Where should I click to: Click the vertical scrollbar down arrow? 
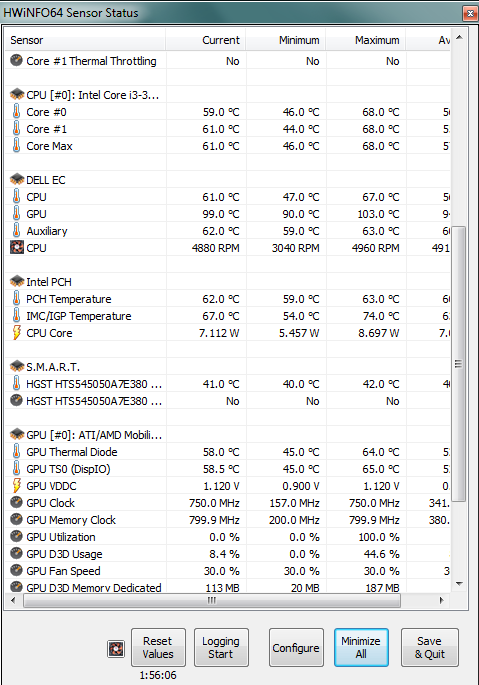(x=459, y=584)
